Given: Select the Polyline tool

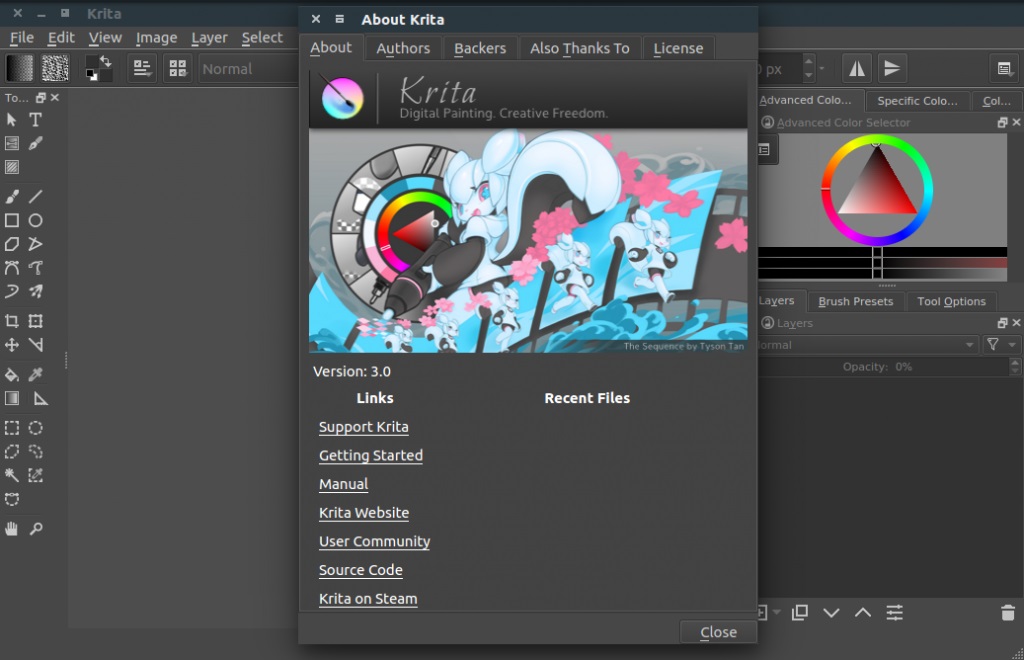Looking at the screenshot, I should 35,244.
